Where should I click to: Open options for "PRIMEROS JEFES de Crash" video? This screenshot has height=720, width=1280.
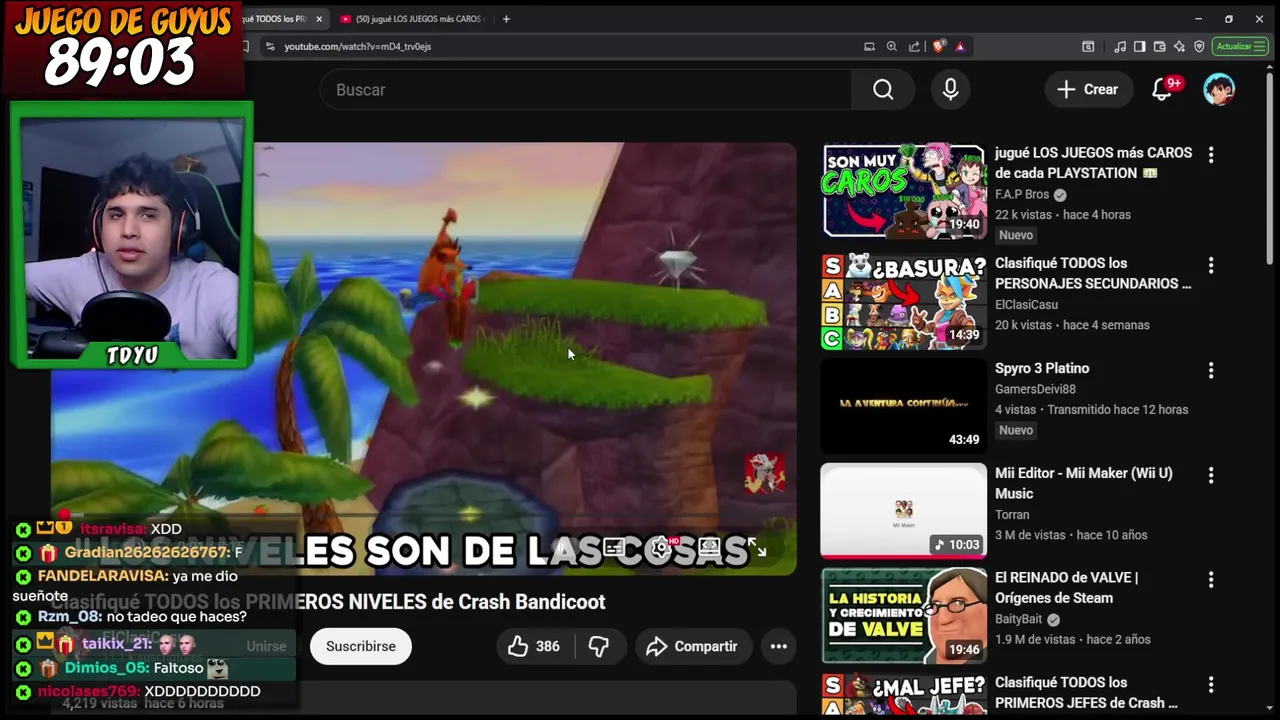[x=1211, y=684]
